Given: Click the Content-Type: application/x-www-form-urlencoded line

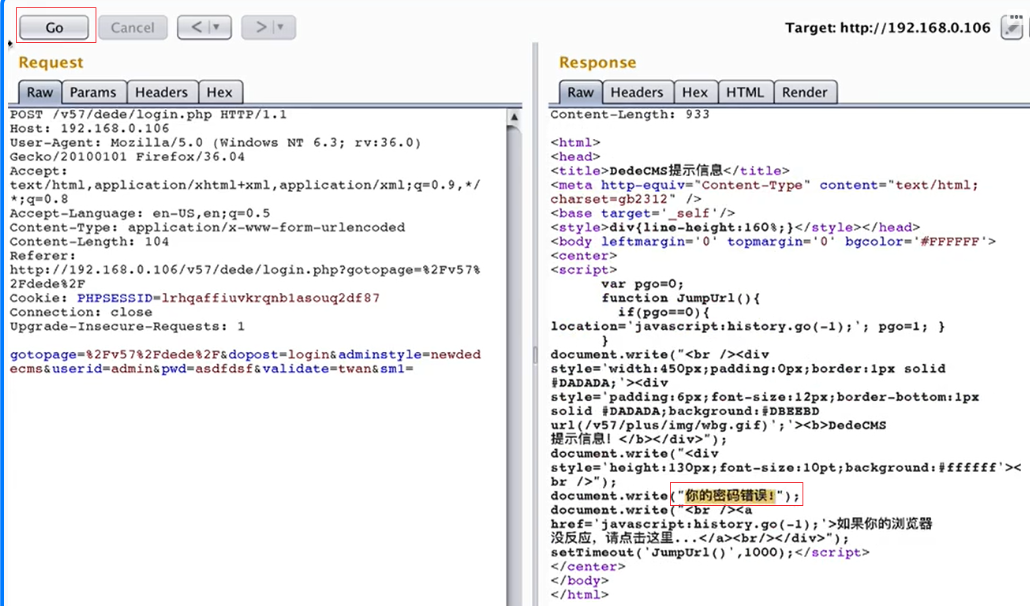Looking at the screenshot, I should (x=208, y=228).
